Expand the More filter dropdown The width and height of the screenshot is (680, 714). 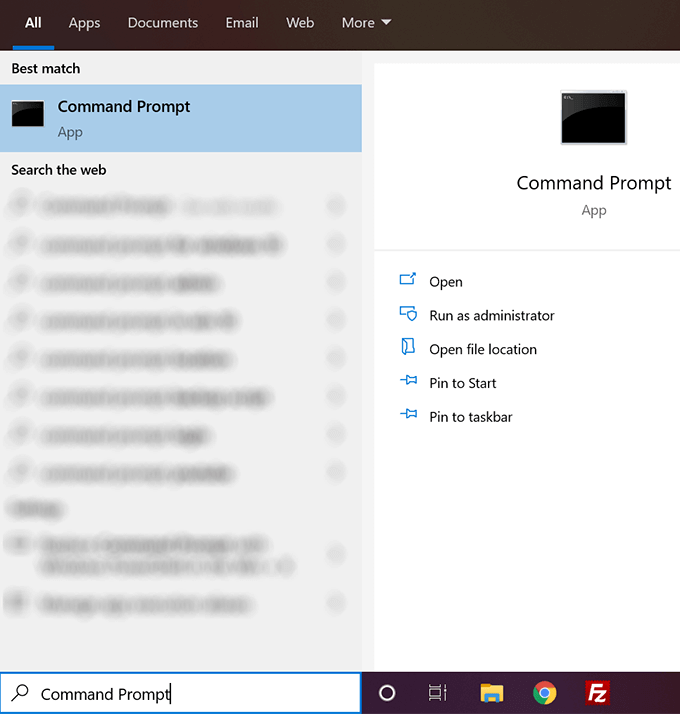pyautogui.click(x=366, y=23)
